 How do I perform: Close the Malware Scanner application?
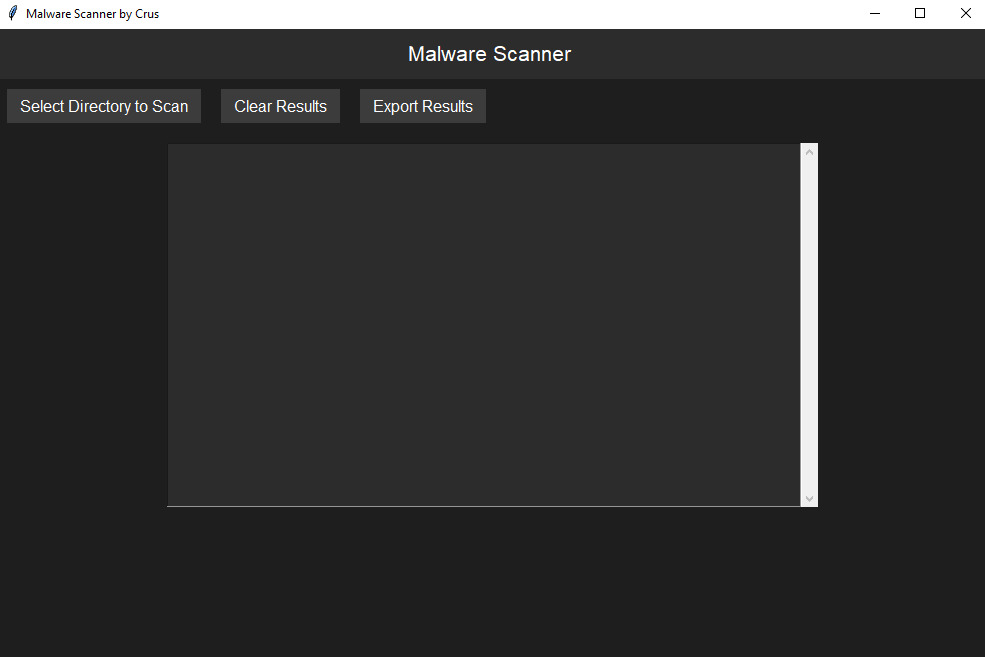pos(965,13)
